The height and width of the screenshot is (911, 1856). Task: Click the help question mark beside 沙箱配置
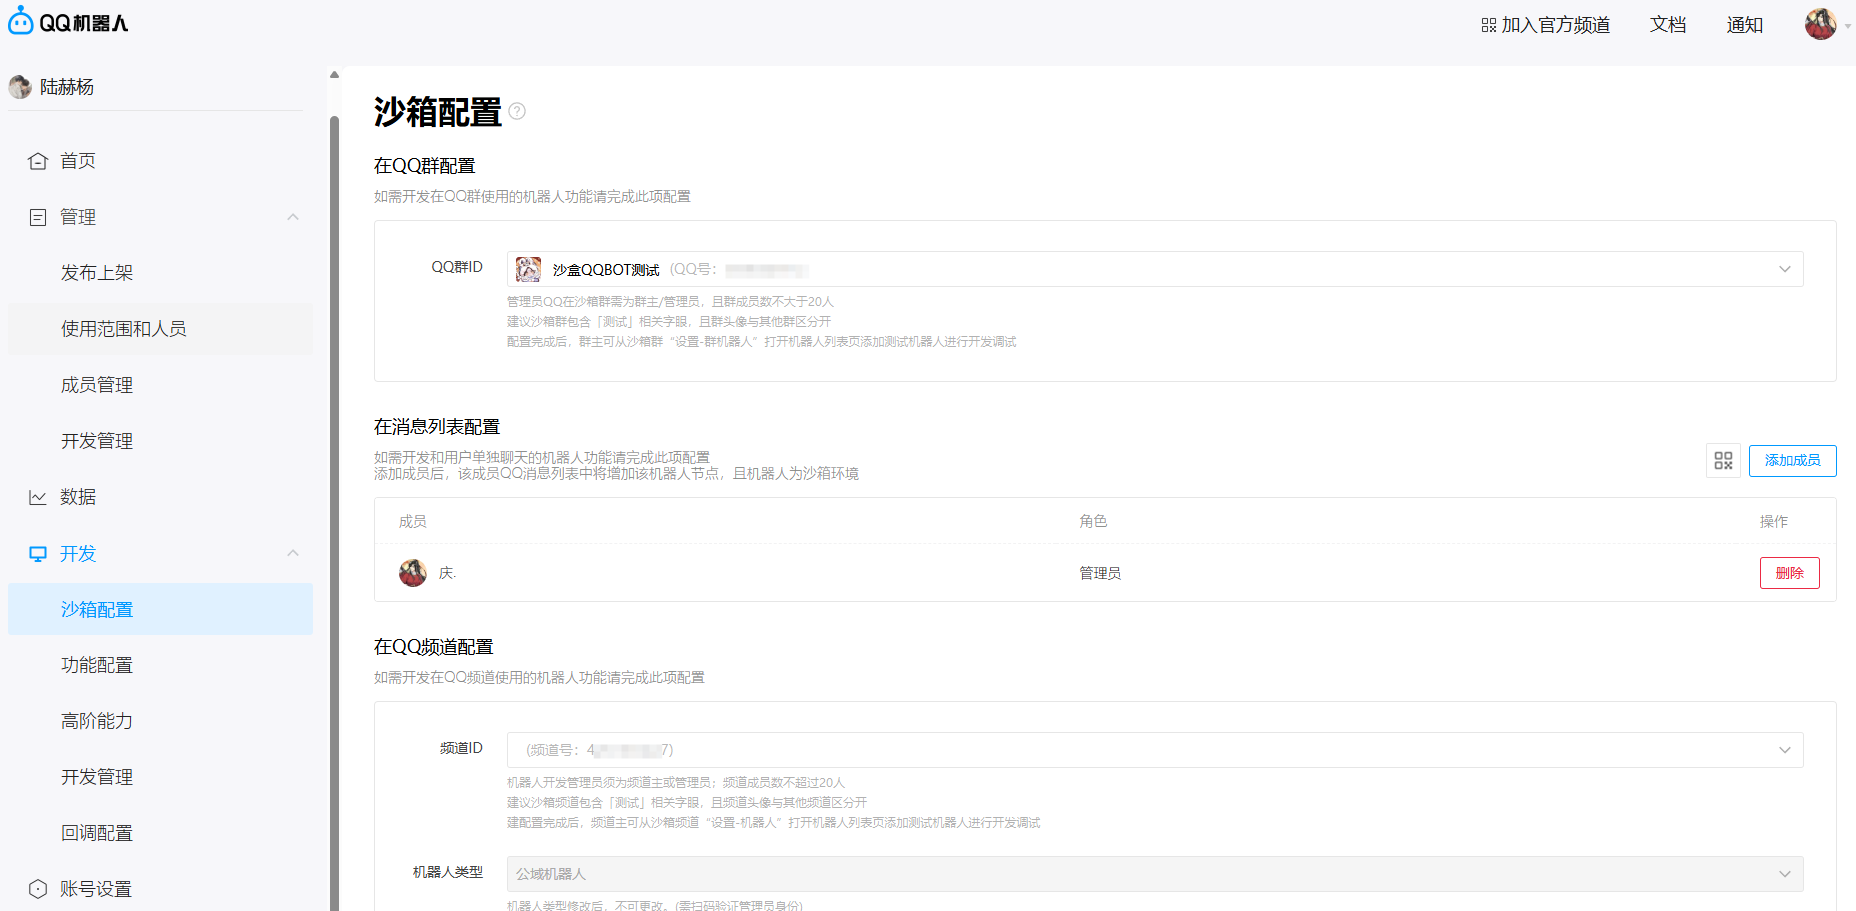[517, 111]
